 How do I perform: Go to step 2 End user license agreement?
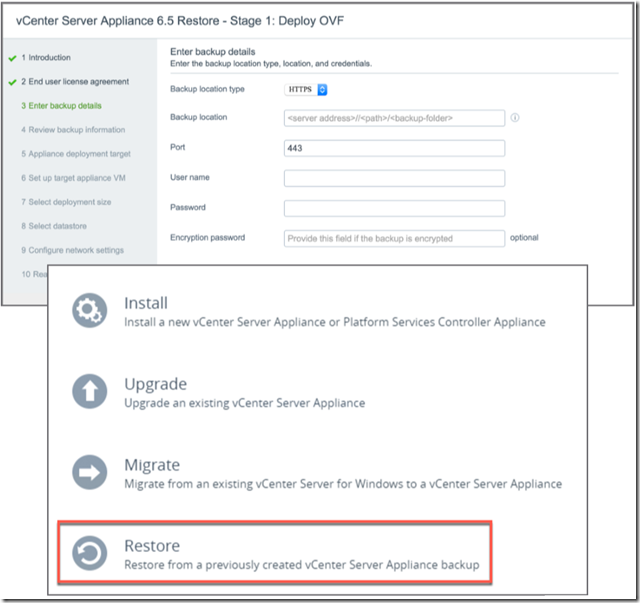75,82
